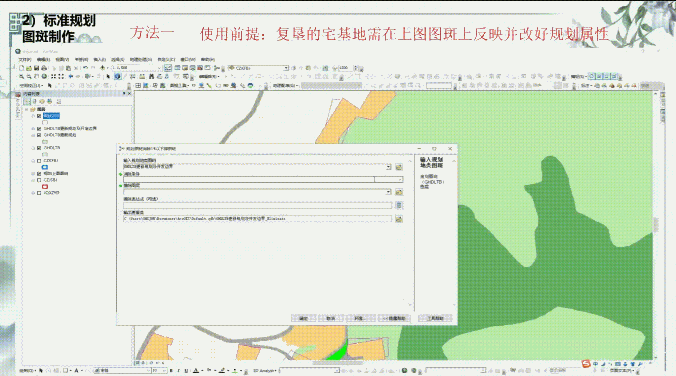
Task: Open the input layer dropdown arrow in dialog
Action: coord(388,167)
